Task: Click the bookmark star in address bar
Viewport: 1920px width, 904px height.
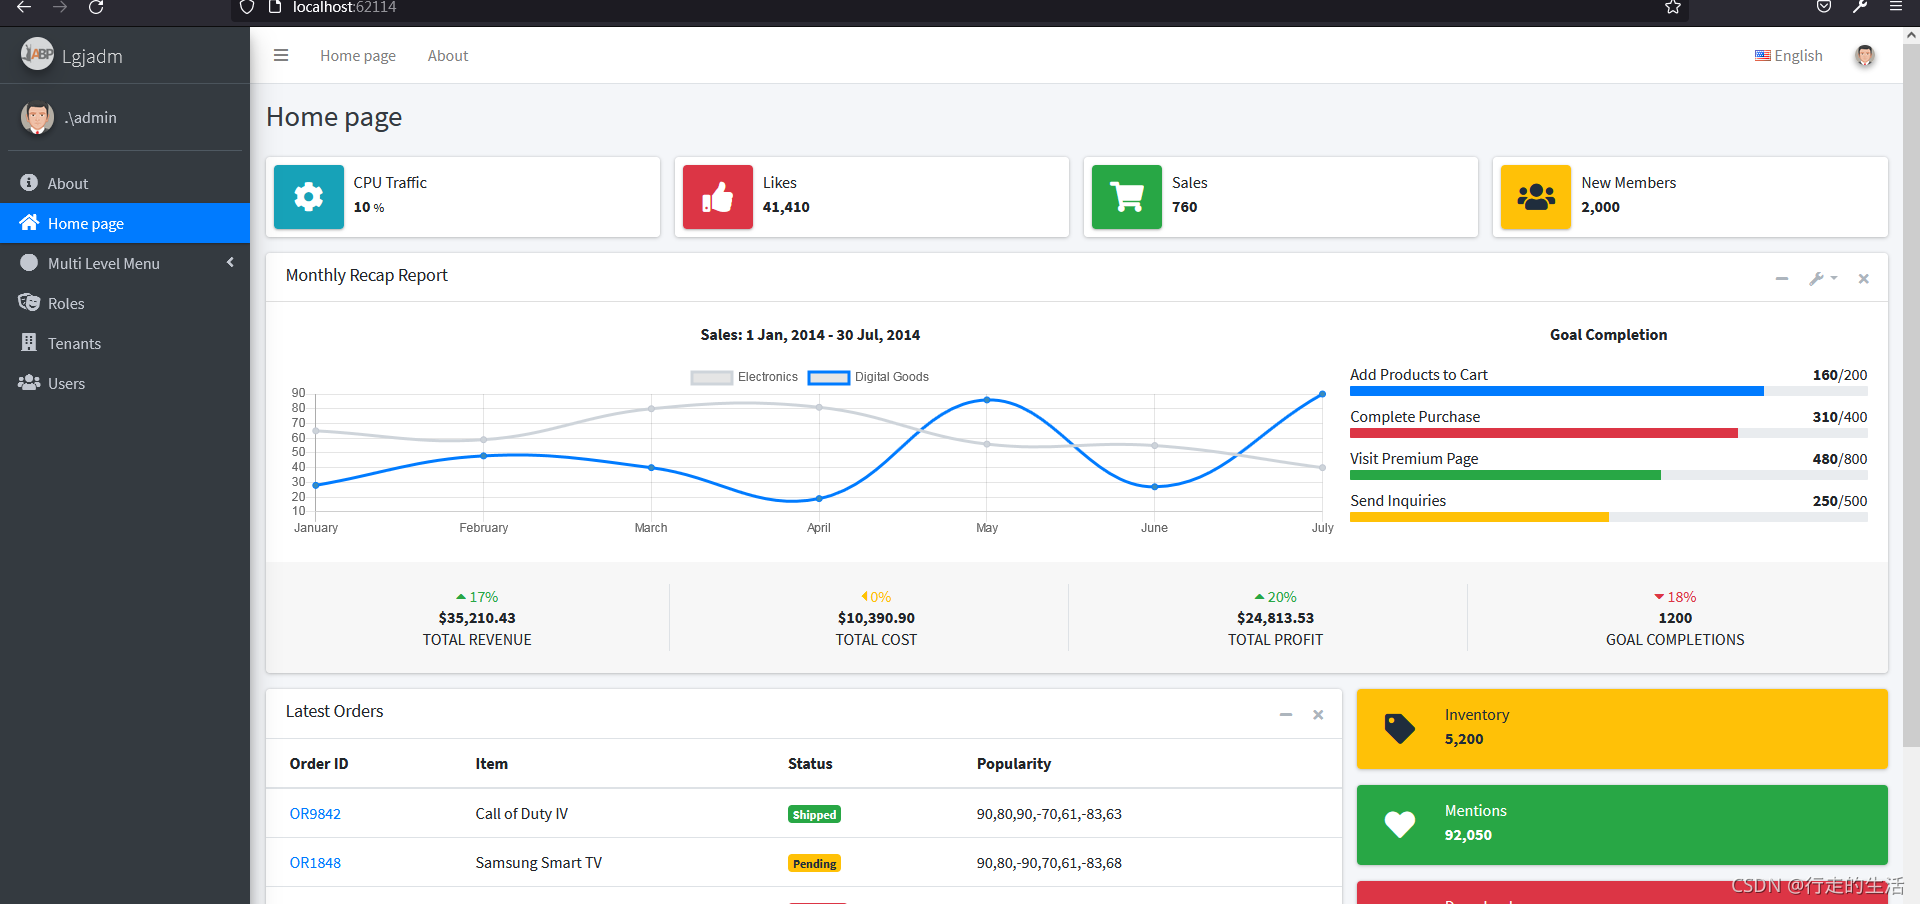Action: coord(1672,7)
